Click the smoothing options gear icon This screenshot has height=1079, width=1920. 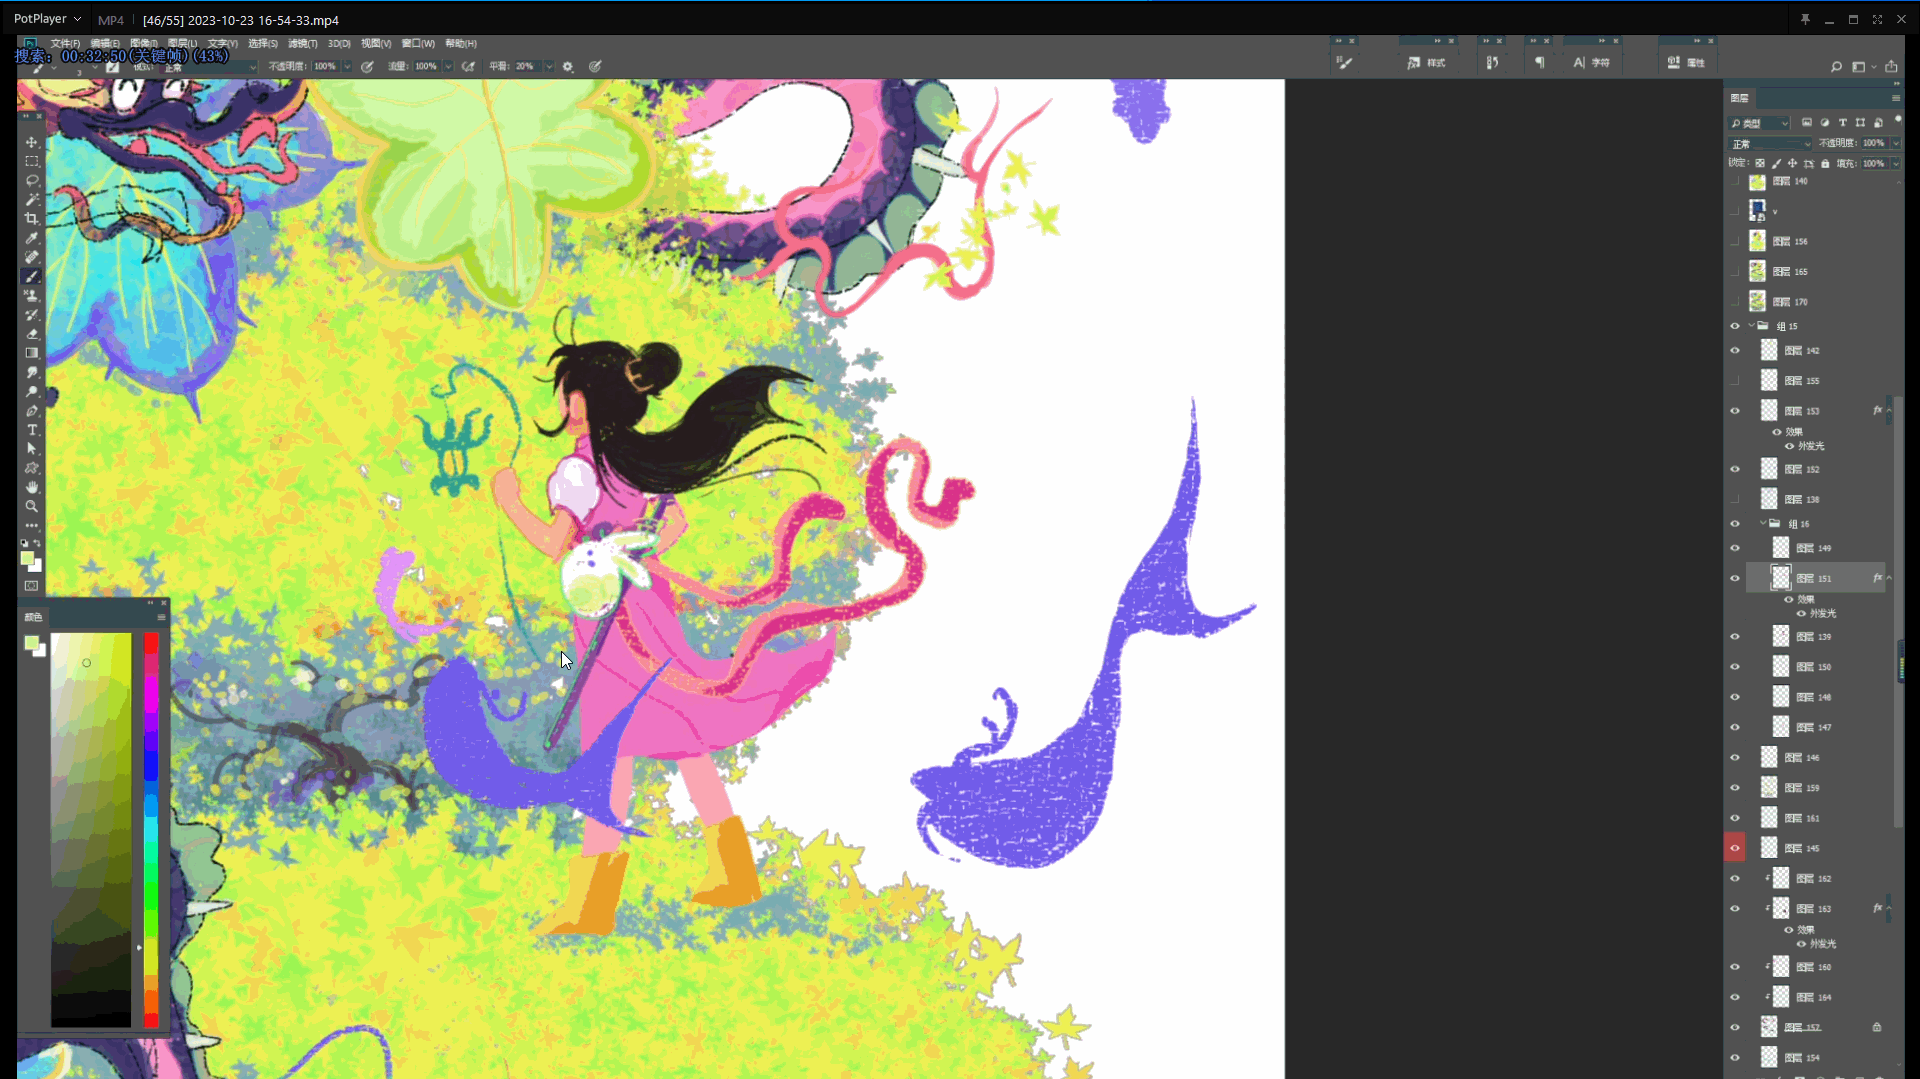pos(568,66)
